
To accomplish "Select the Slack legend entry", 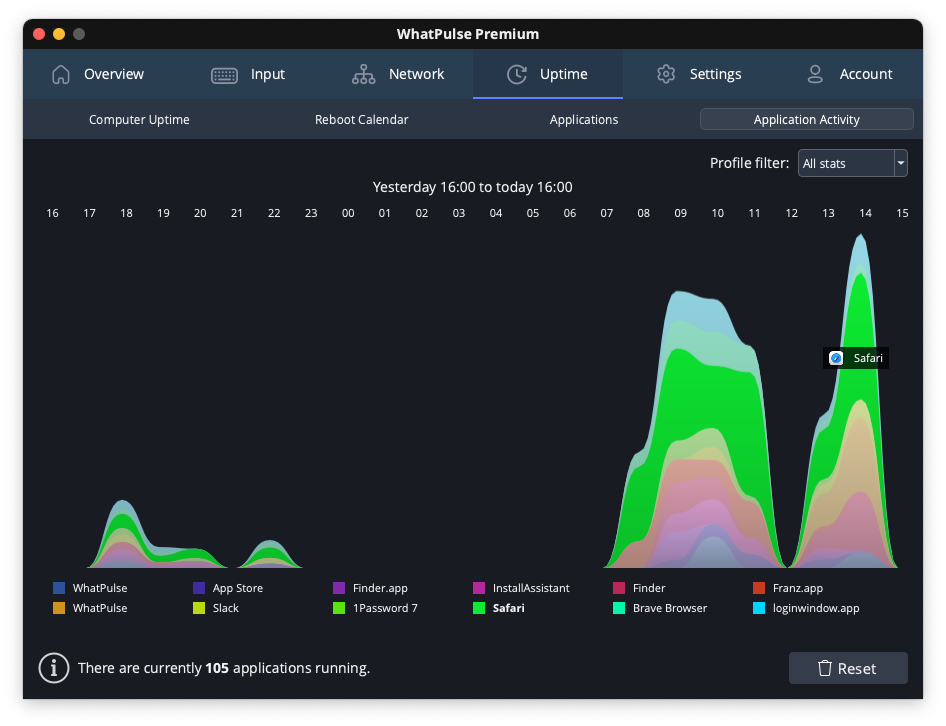I will 225,608.
